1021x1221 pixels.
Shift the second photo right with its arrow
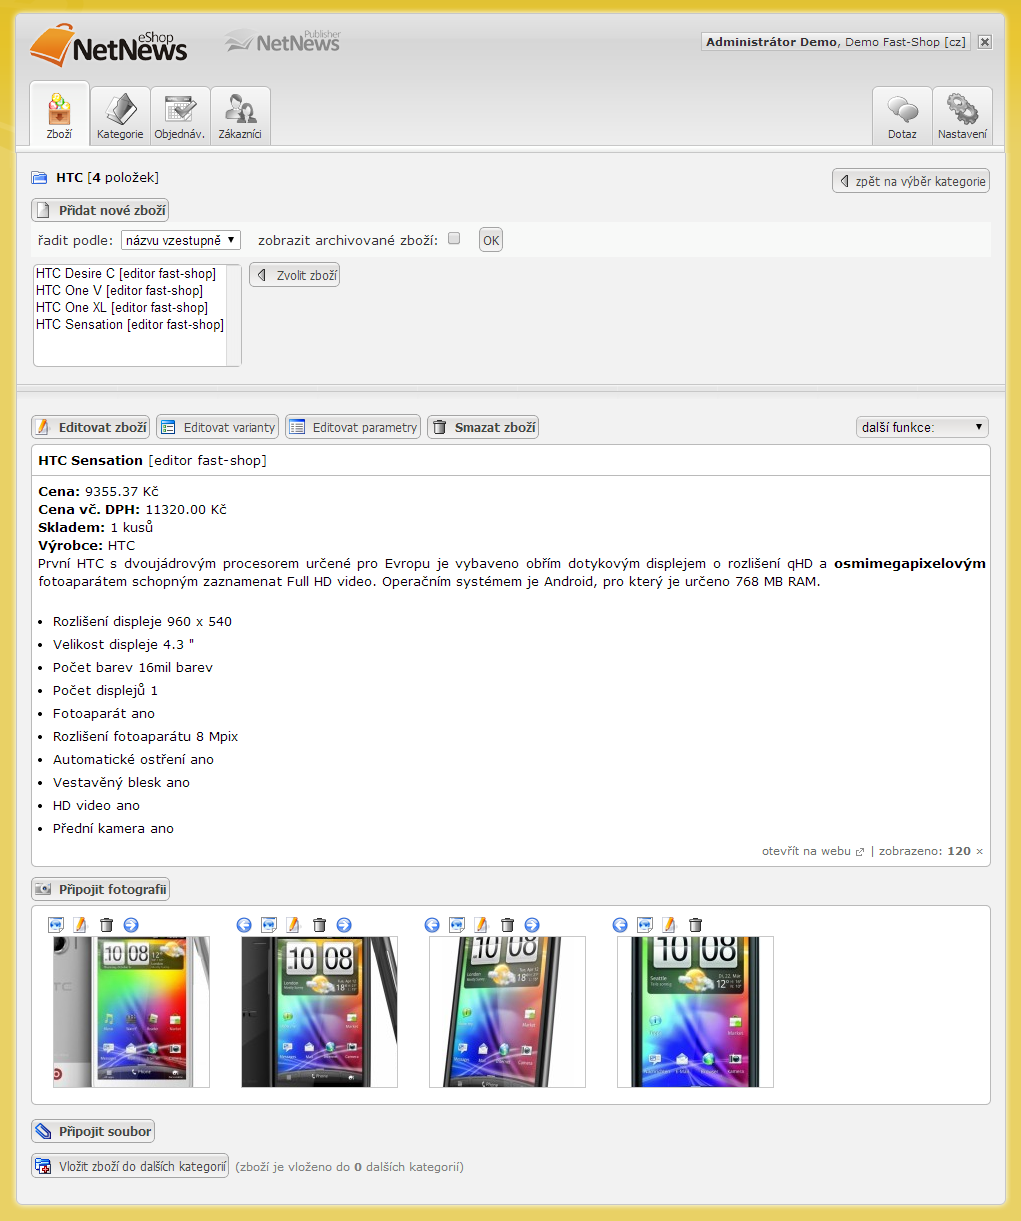tap(344, 925)
